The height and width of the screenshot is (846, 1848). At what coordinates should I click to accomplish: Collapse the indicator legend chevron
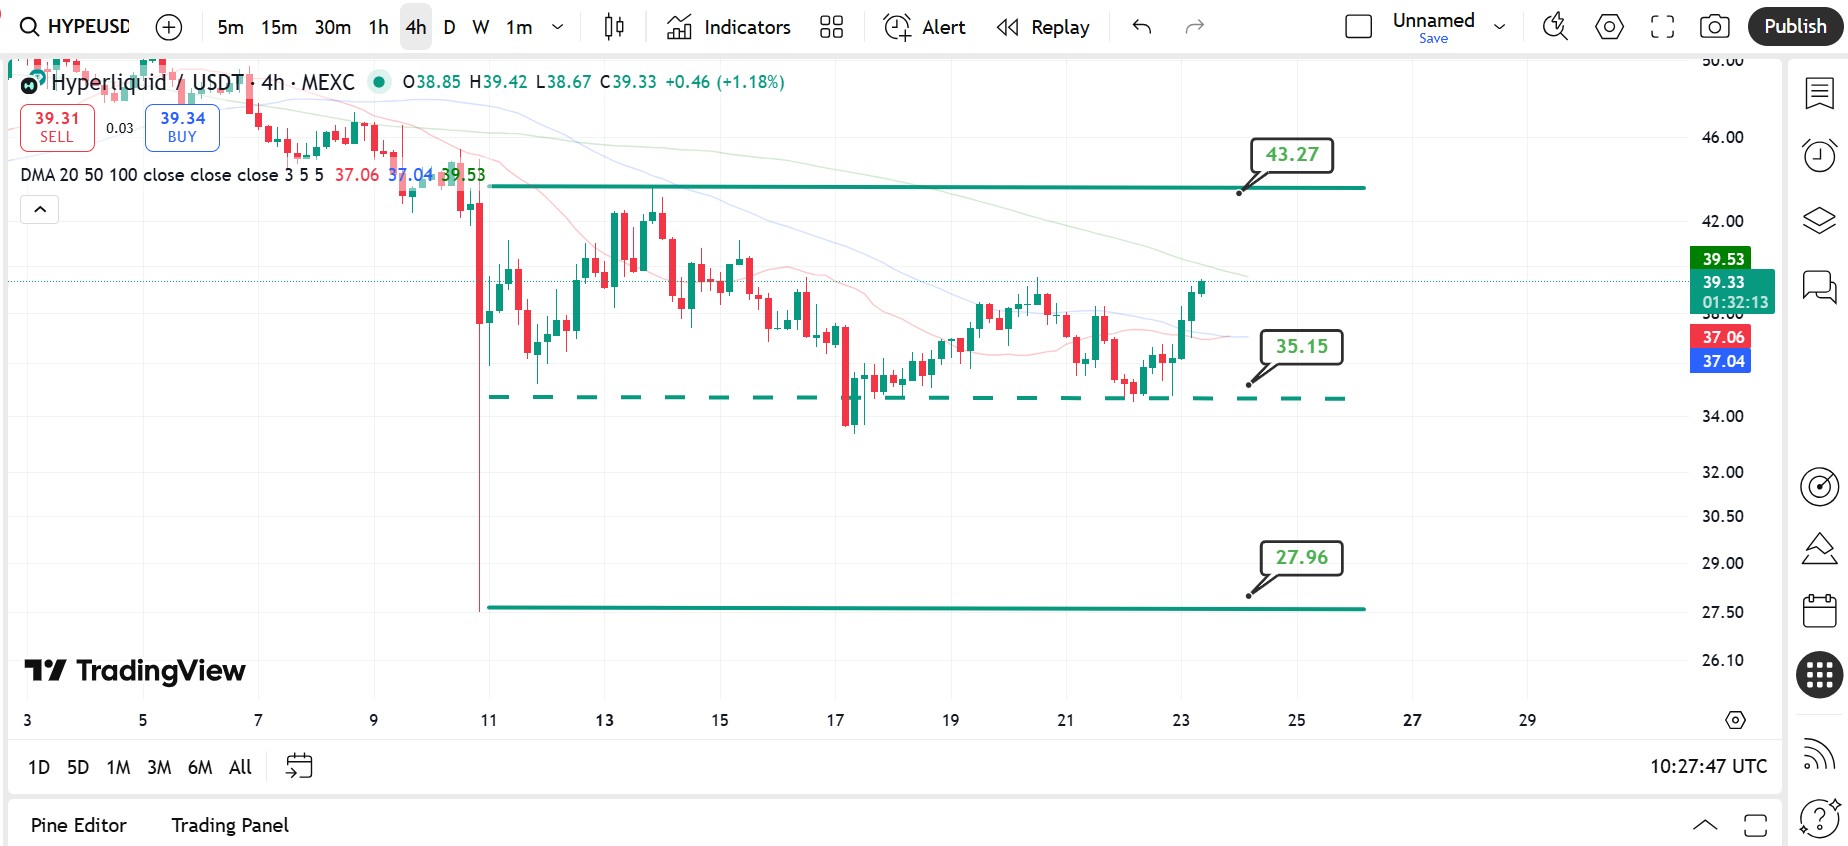40,209
